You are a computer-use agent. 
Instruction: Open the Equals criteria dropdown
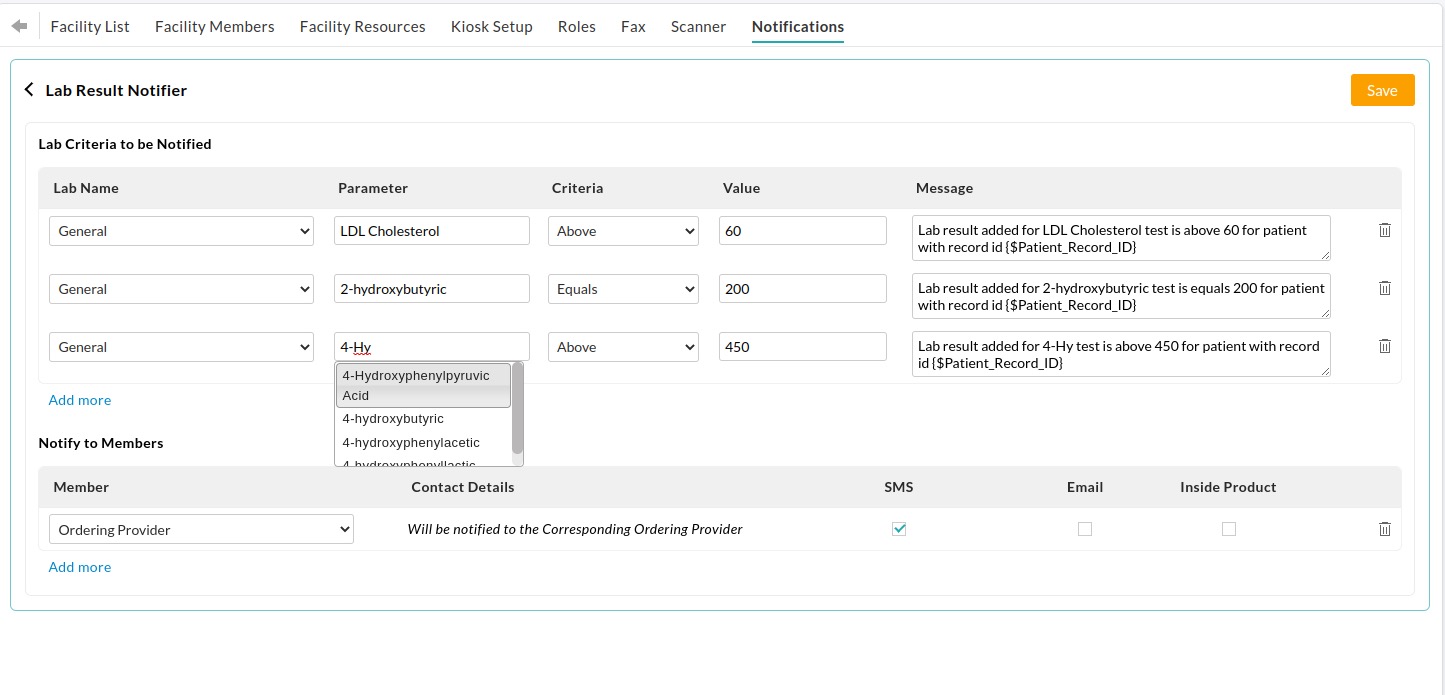click(623, 288)
